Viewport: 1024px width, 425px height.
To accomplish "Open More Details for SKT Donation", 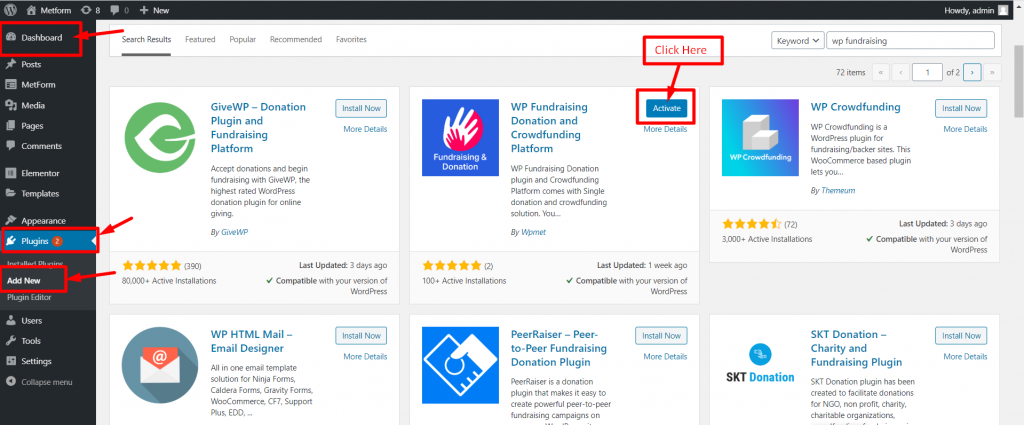I will pos(965,356).
